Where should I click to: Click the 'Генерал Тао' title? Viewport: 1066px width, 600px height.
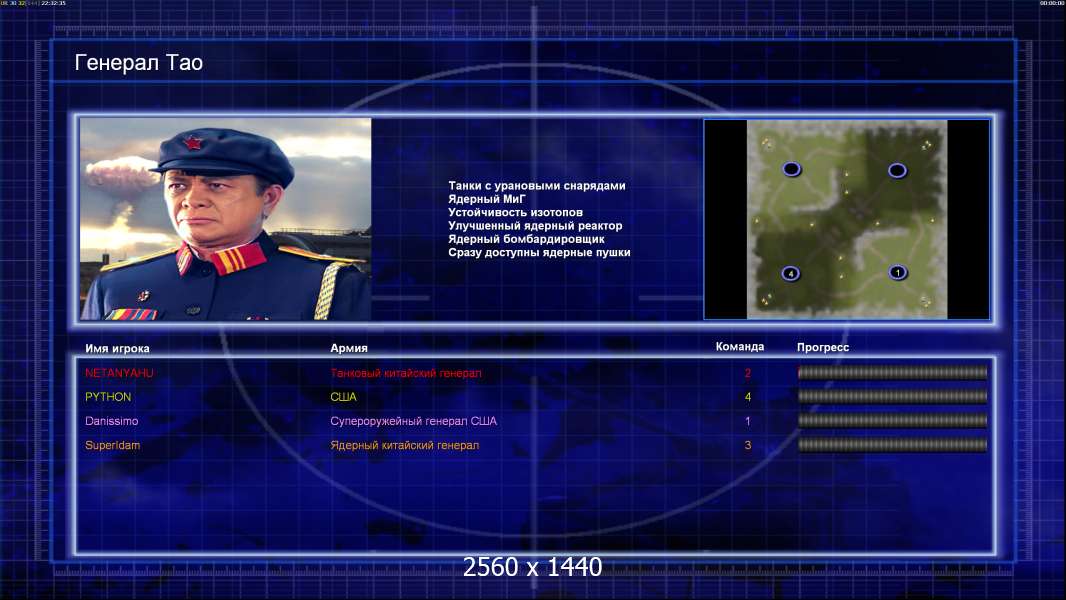(139, 63)
